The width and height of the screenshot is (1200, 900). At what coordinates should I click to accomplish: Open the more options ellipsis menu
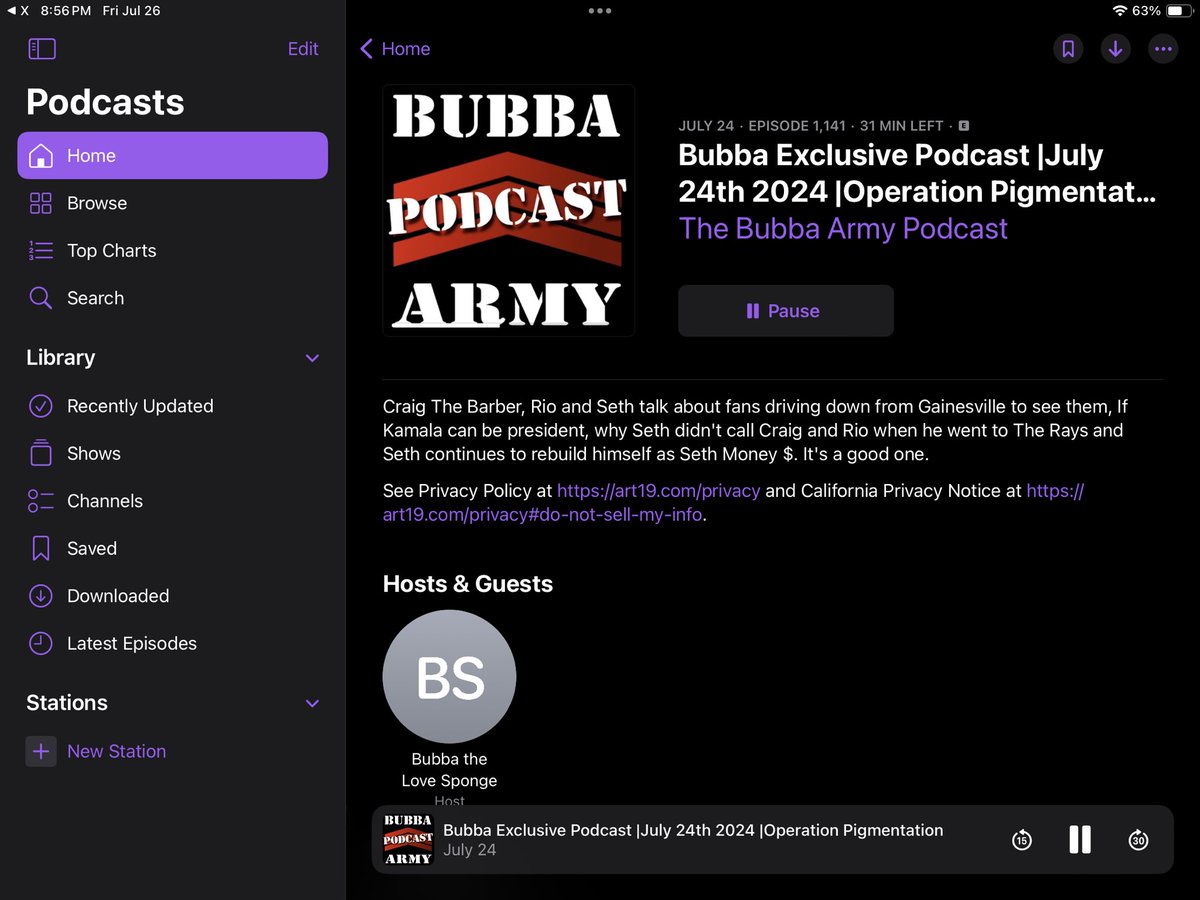coord(1162,49)
